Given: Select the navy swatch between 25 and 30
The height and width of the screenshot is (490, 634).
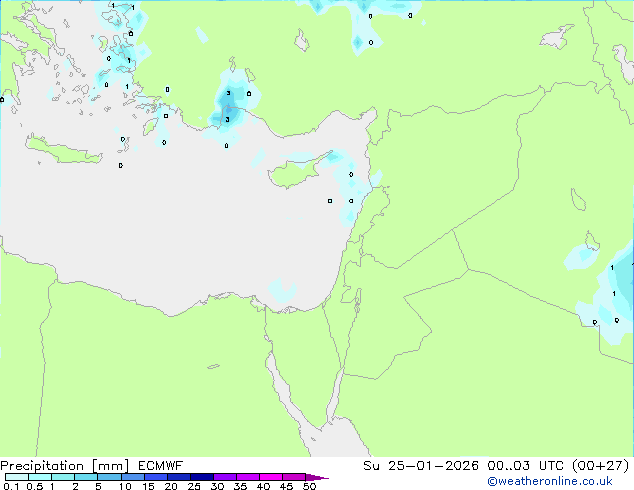Looking at the screenshot, I should [x=201, y=477].
